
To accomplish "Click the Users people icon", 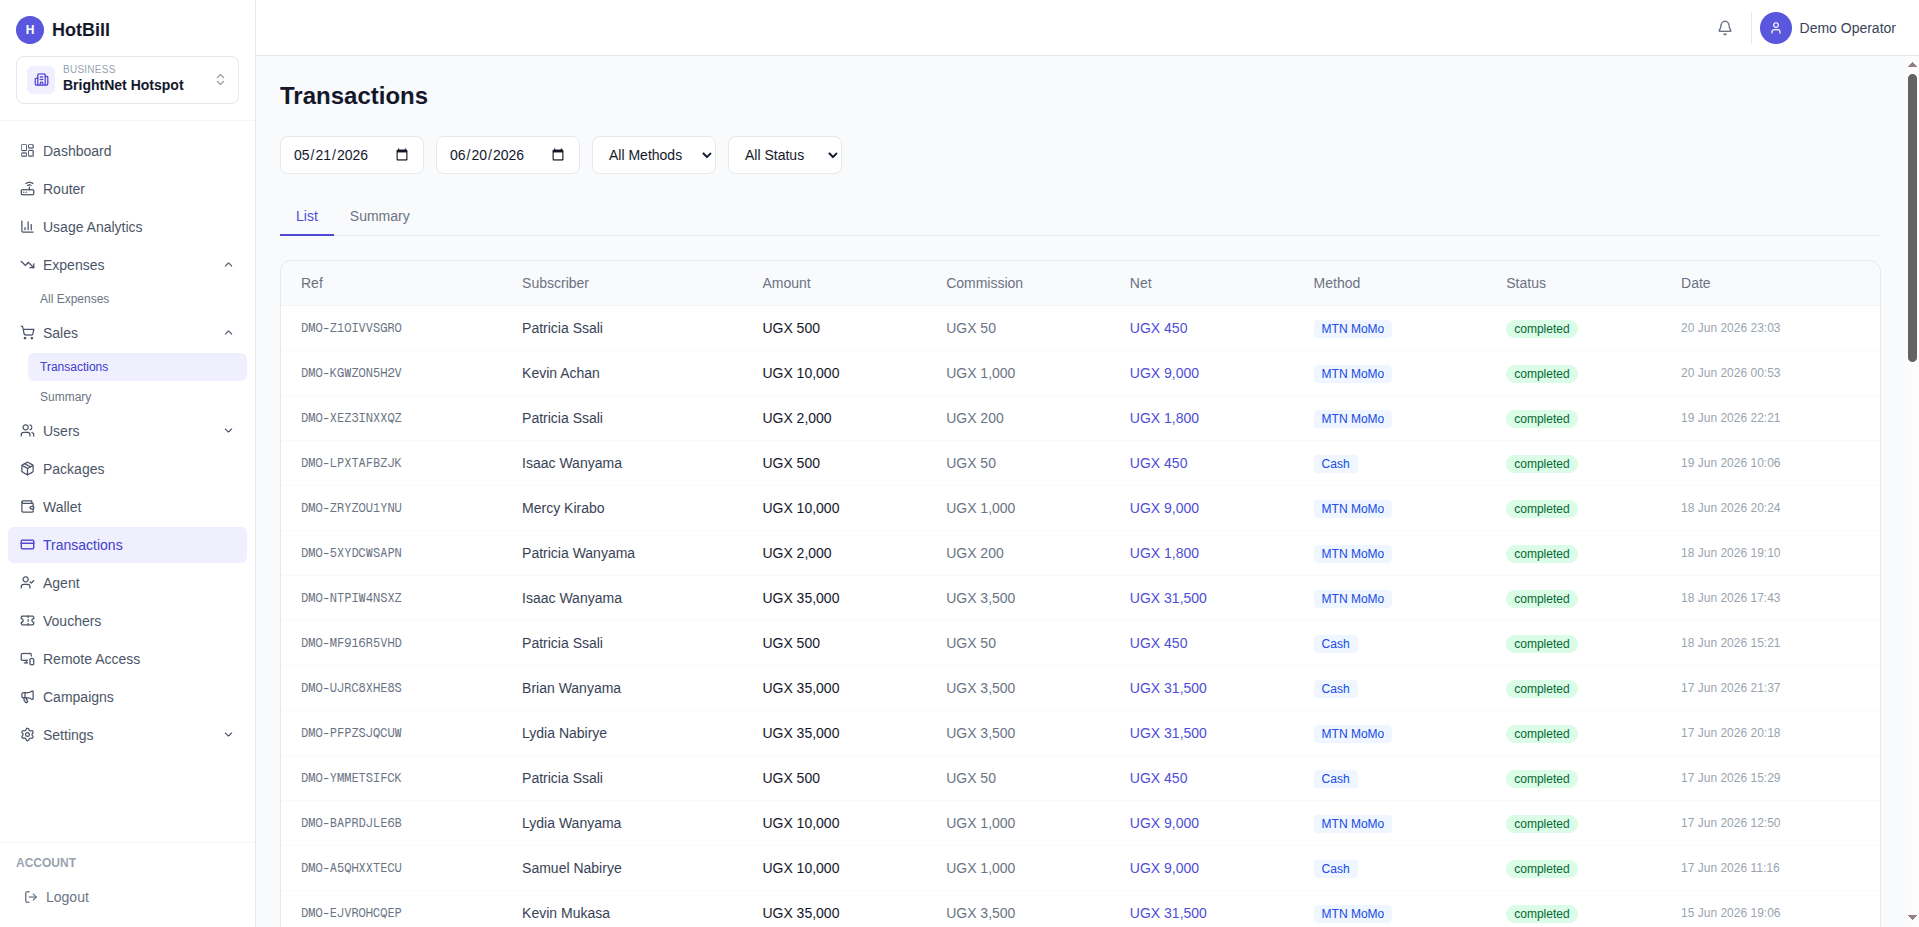I will [x=28, y=431].
